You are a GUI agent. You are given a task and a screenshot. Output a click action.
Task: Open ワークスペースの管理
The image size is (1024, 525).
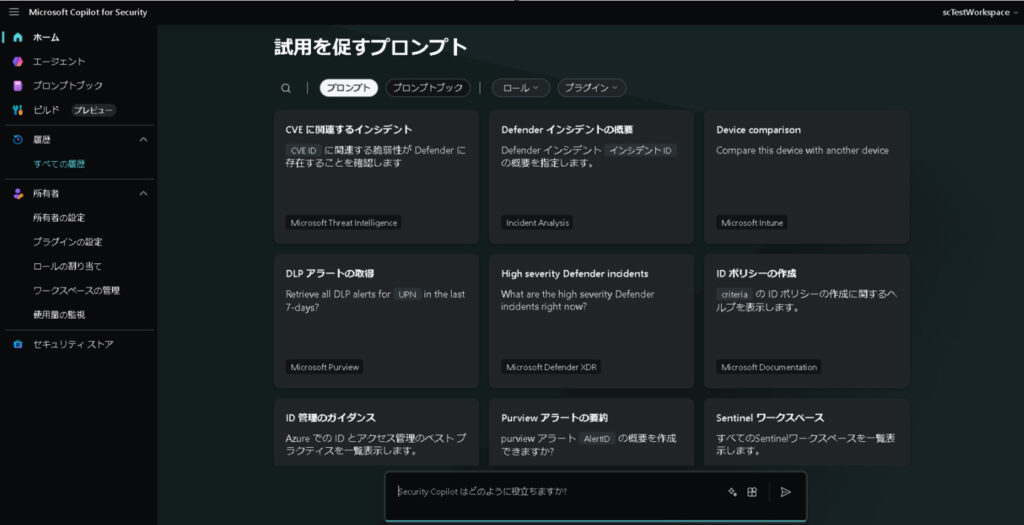(76, 291)
